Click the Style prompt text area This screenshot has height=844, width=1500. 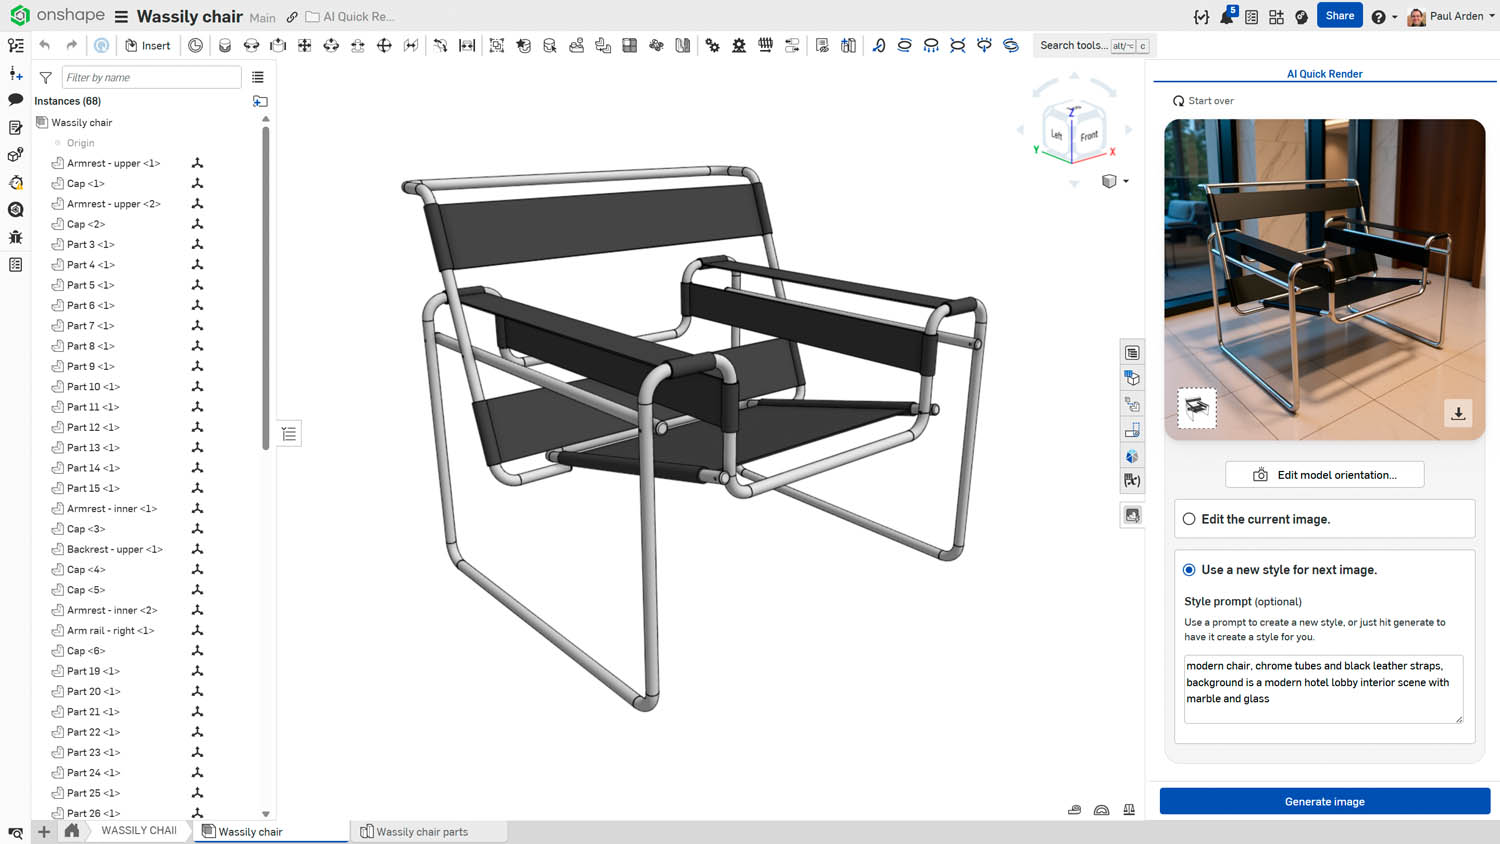coord(1322,688)
